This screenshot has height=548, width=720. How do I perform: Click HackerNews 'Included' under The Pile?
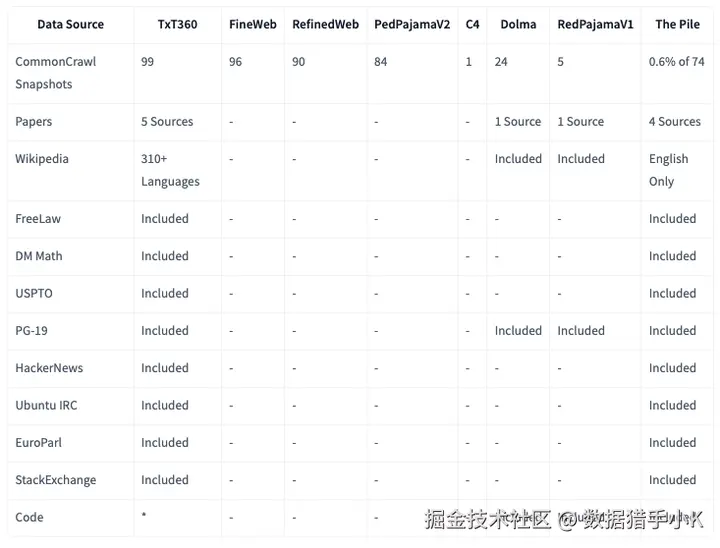(672, 368)
